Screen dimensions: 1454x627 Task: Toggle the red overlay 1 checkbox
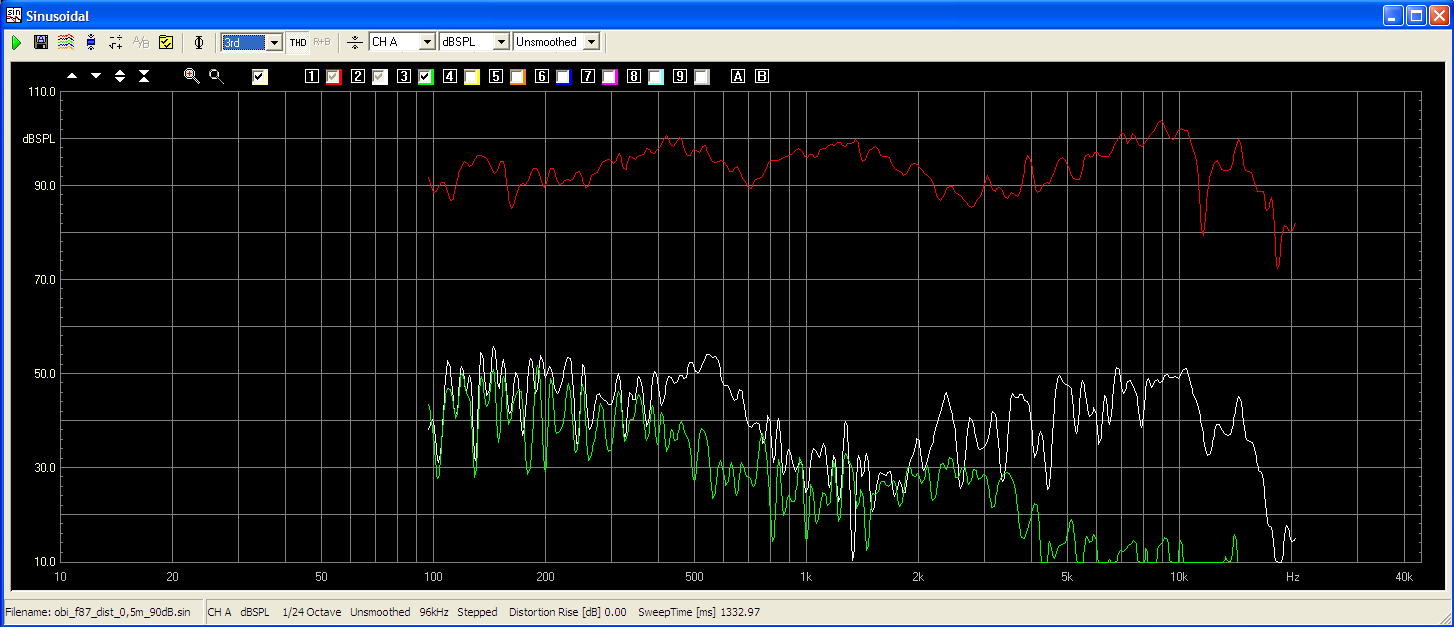334,77
